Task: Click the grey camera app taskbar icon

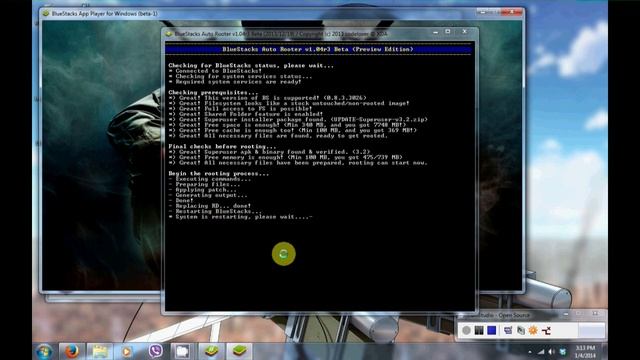Action: coord(182,351)
